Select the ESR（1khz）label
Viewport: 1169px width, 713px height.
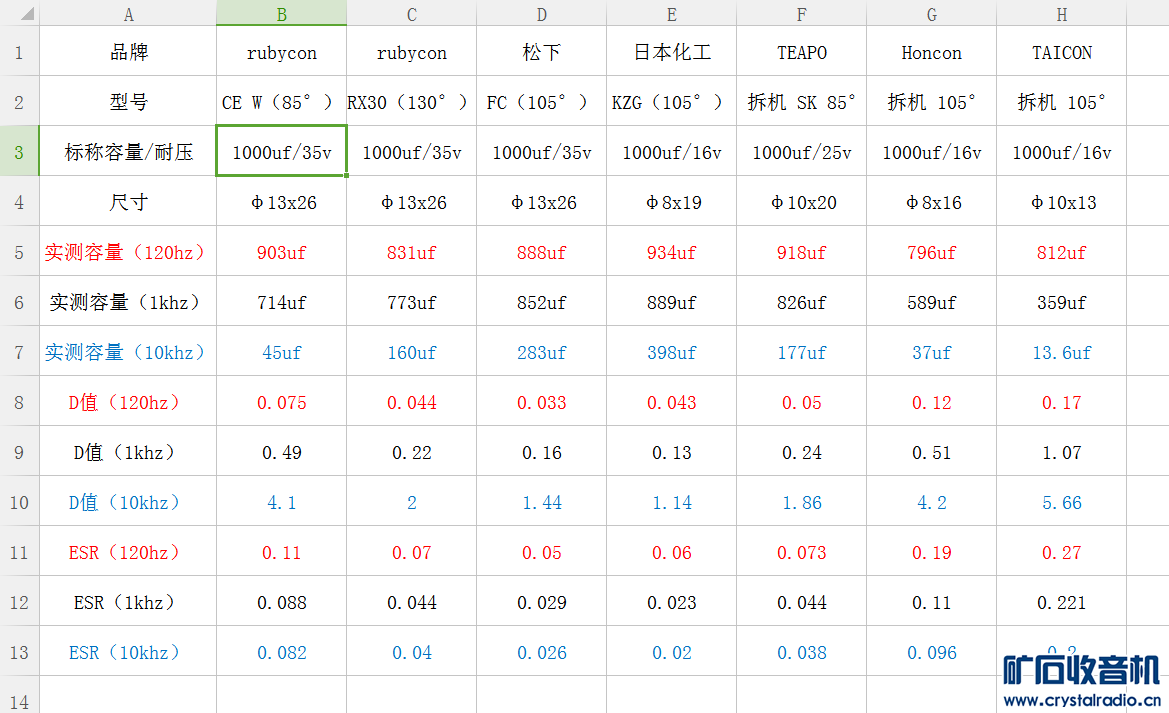[128, 602]
